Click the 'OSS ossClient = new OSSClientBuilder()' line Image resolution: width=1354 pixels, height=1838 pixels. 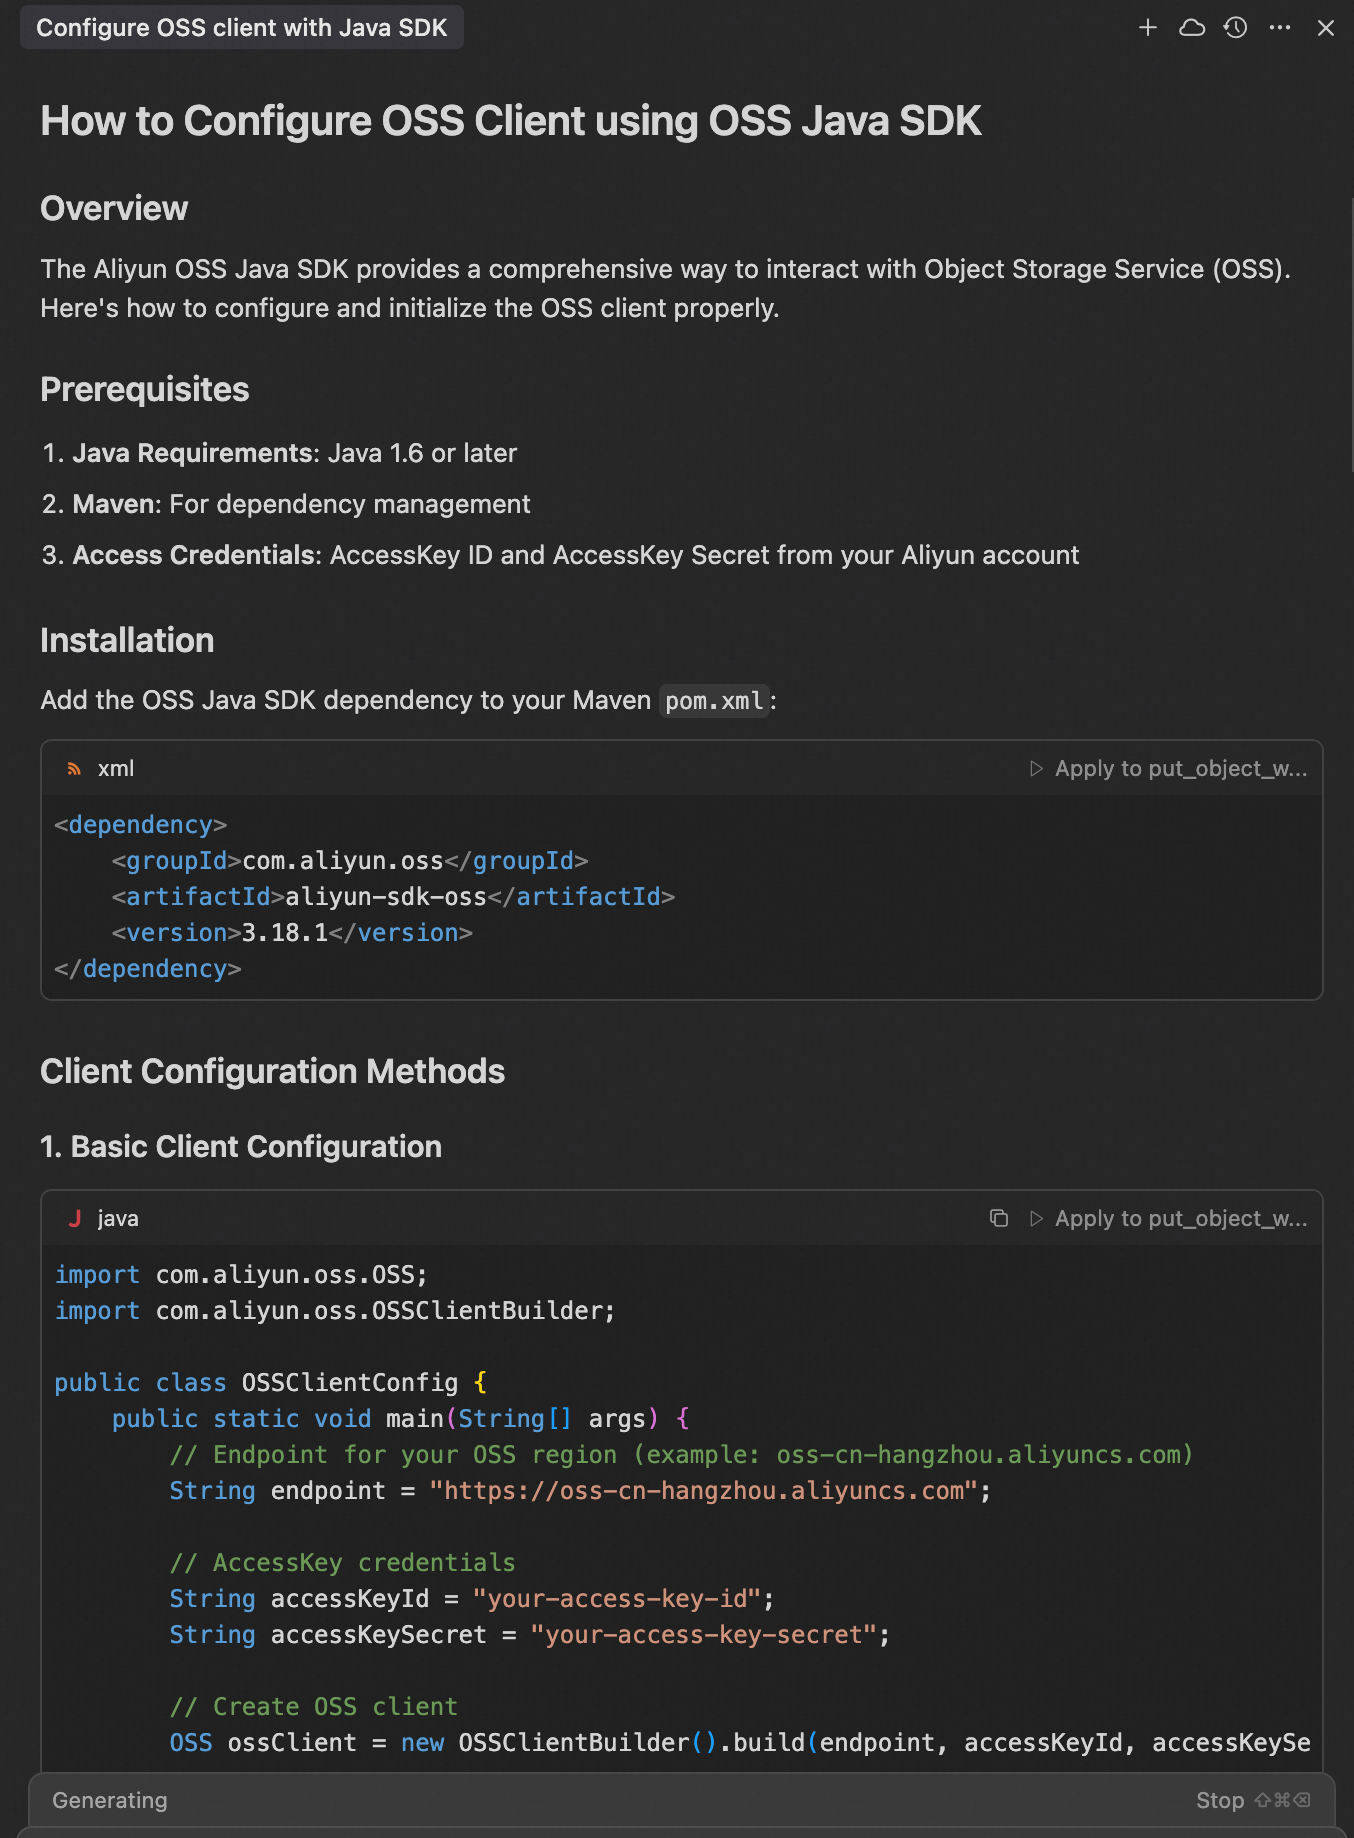[x=740, y=1743]
